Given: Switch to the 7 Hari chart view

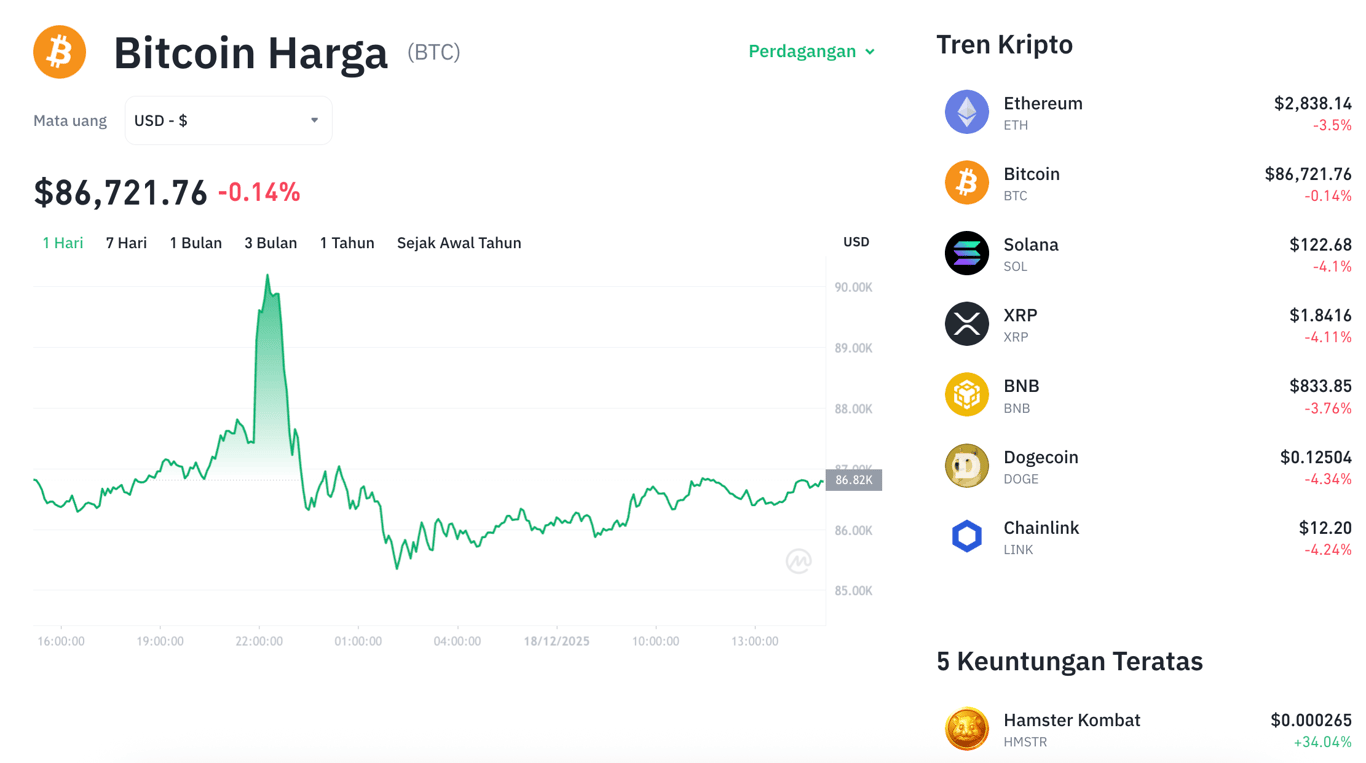Looking at the screenshot, I should click(126, 242).
